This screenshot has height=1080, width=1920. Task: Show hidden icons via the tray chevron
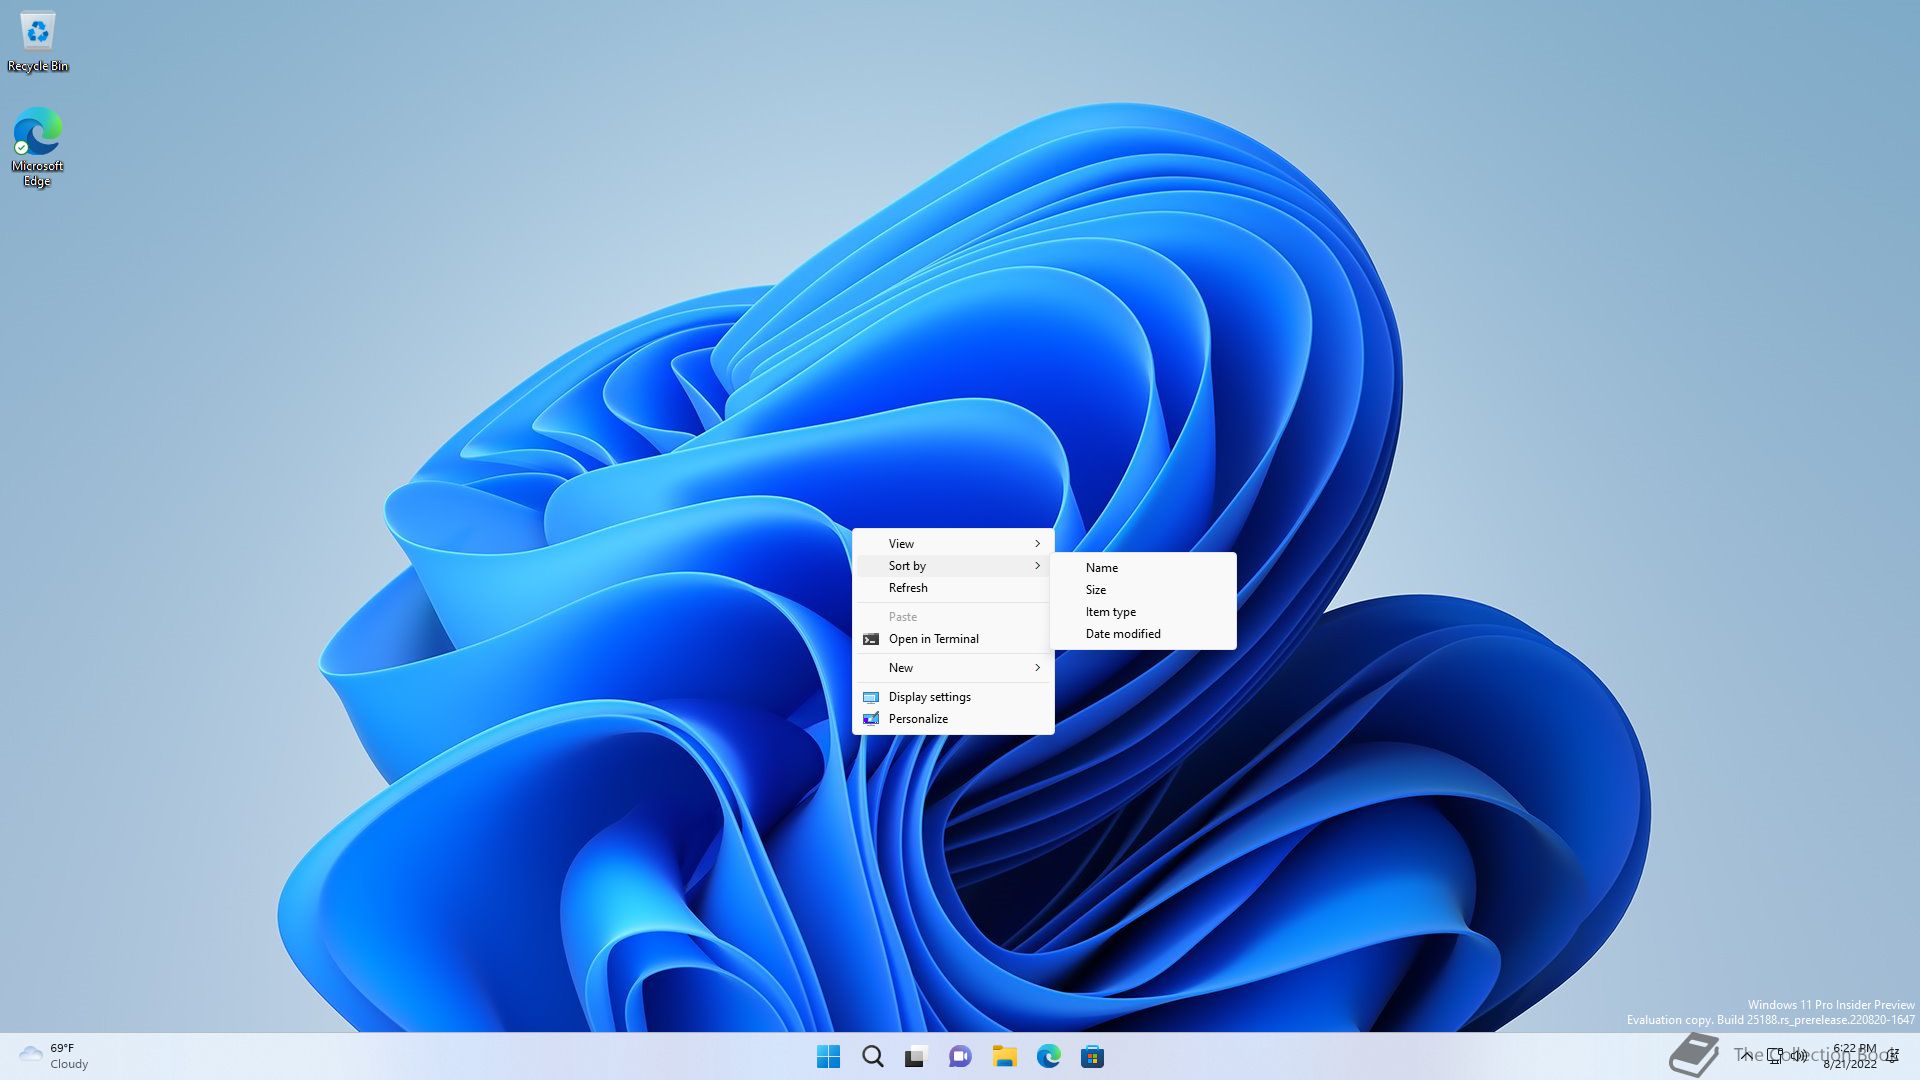1746,1055
